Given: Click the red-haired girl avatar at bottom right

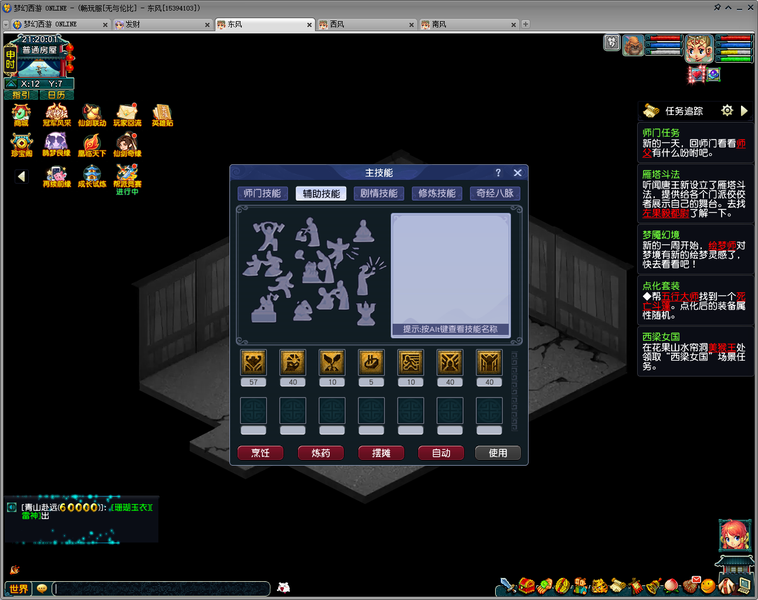Looking at the screenshot, I should click(734, 535).
